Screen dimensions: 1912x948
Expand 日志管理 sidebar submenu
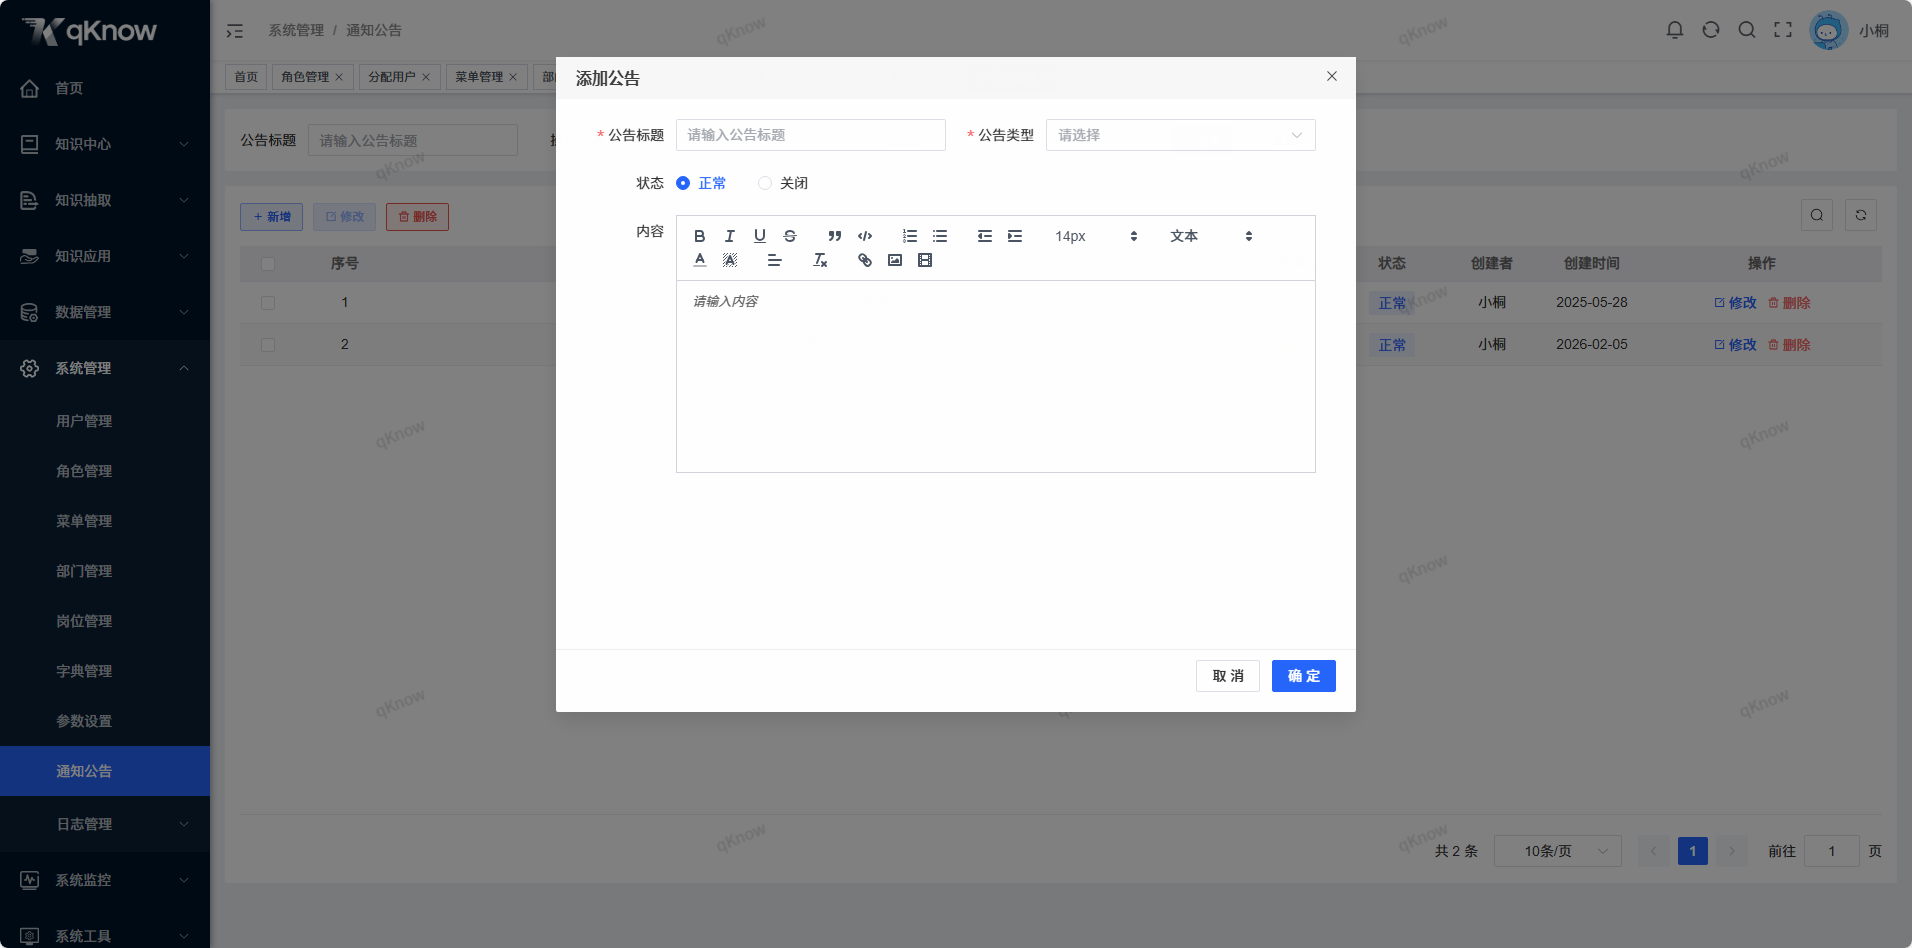(x=105, y=824)
